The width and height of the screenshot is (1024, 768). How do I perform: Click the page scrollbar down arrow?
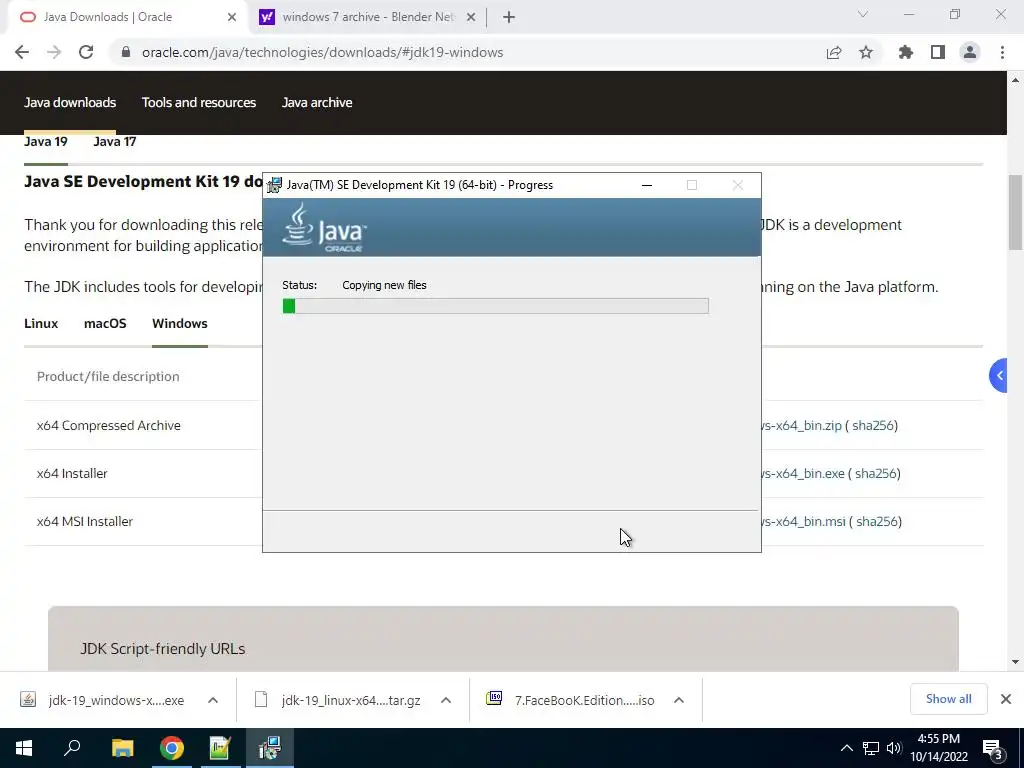(1015, 662)
